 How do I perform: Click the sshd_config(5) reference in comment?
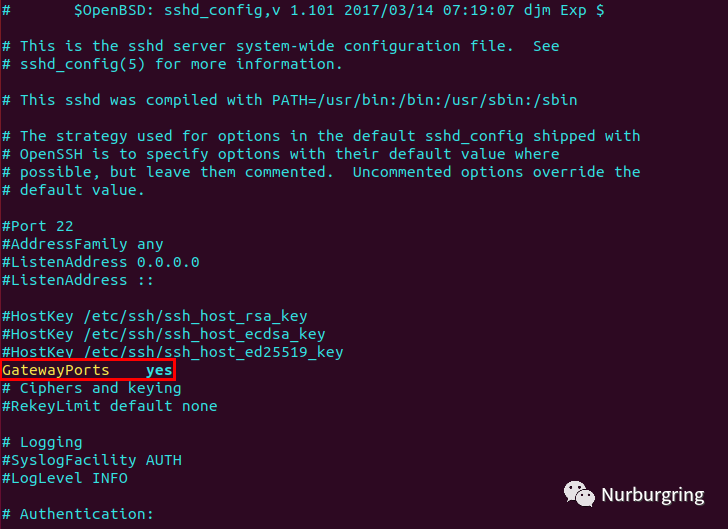tap(83, 64)
